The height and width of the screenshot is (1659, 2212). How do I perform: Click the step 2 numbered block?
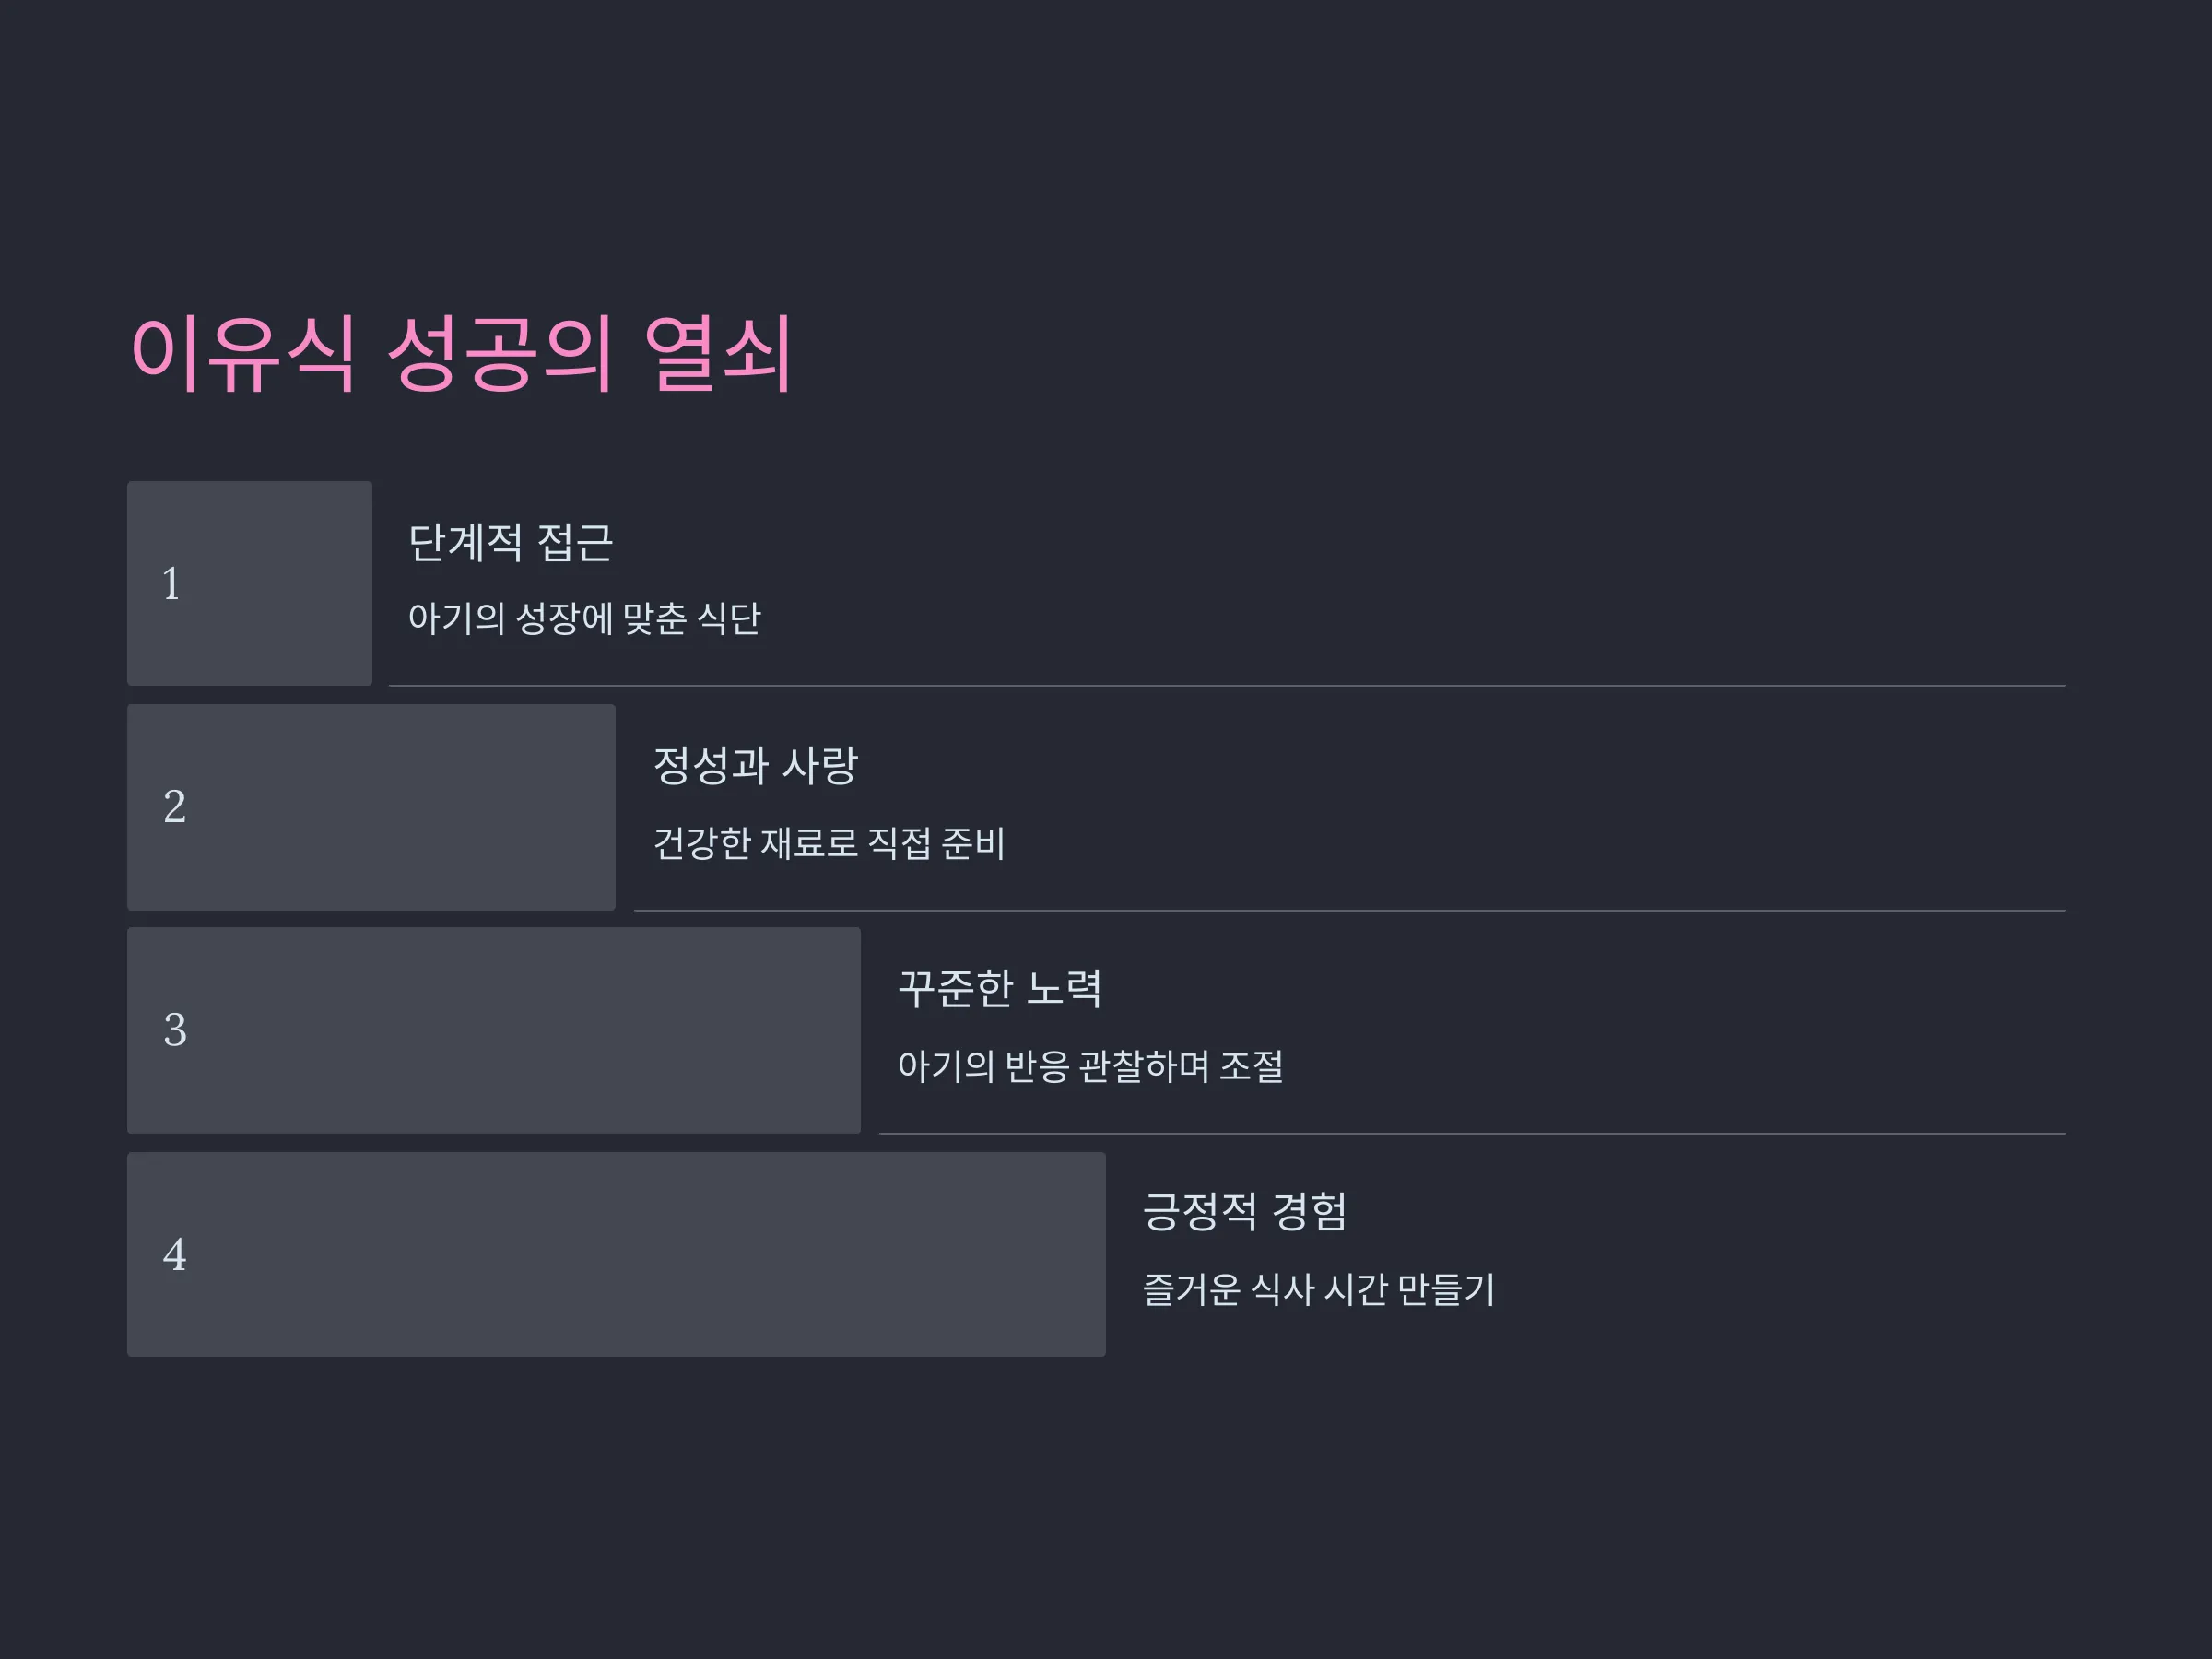(x=371, y=807)
